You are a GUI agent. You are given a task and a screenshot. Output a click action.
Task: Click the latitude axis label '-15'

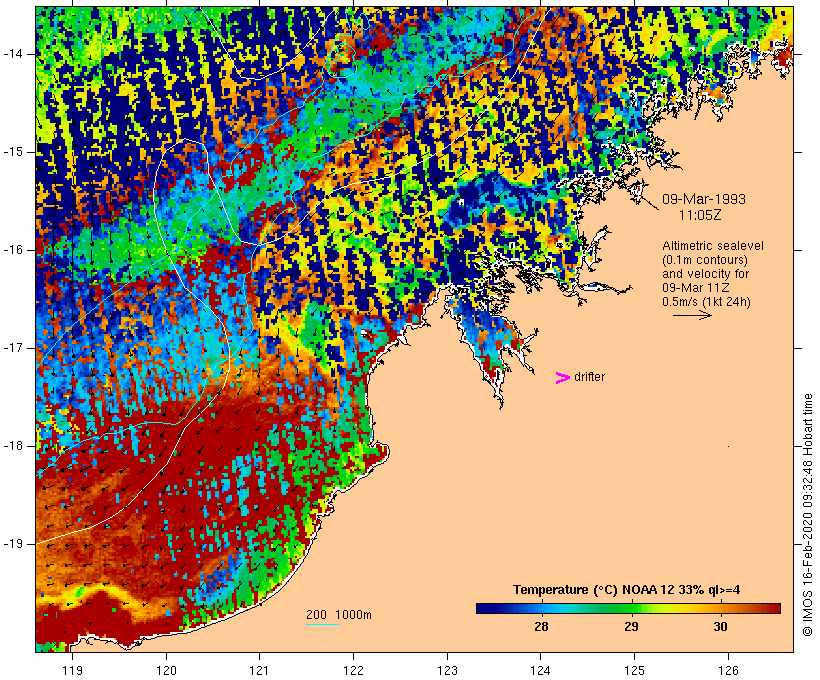(x=13, y=152)
